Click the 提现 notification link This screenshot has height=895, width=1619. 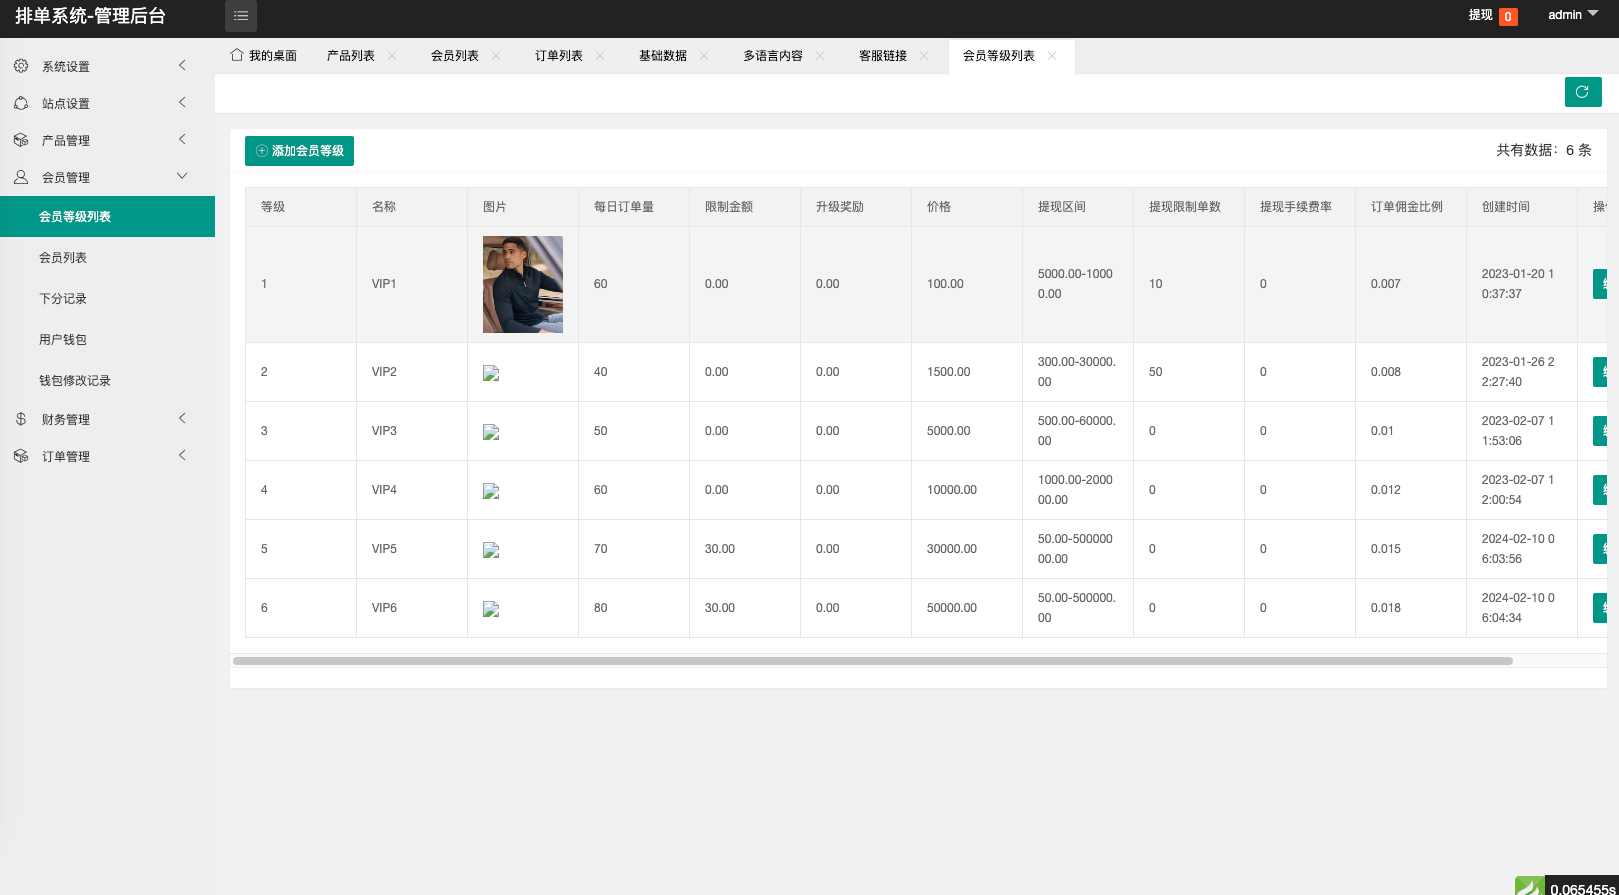pos(1480,15)
